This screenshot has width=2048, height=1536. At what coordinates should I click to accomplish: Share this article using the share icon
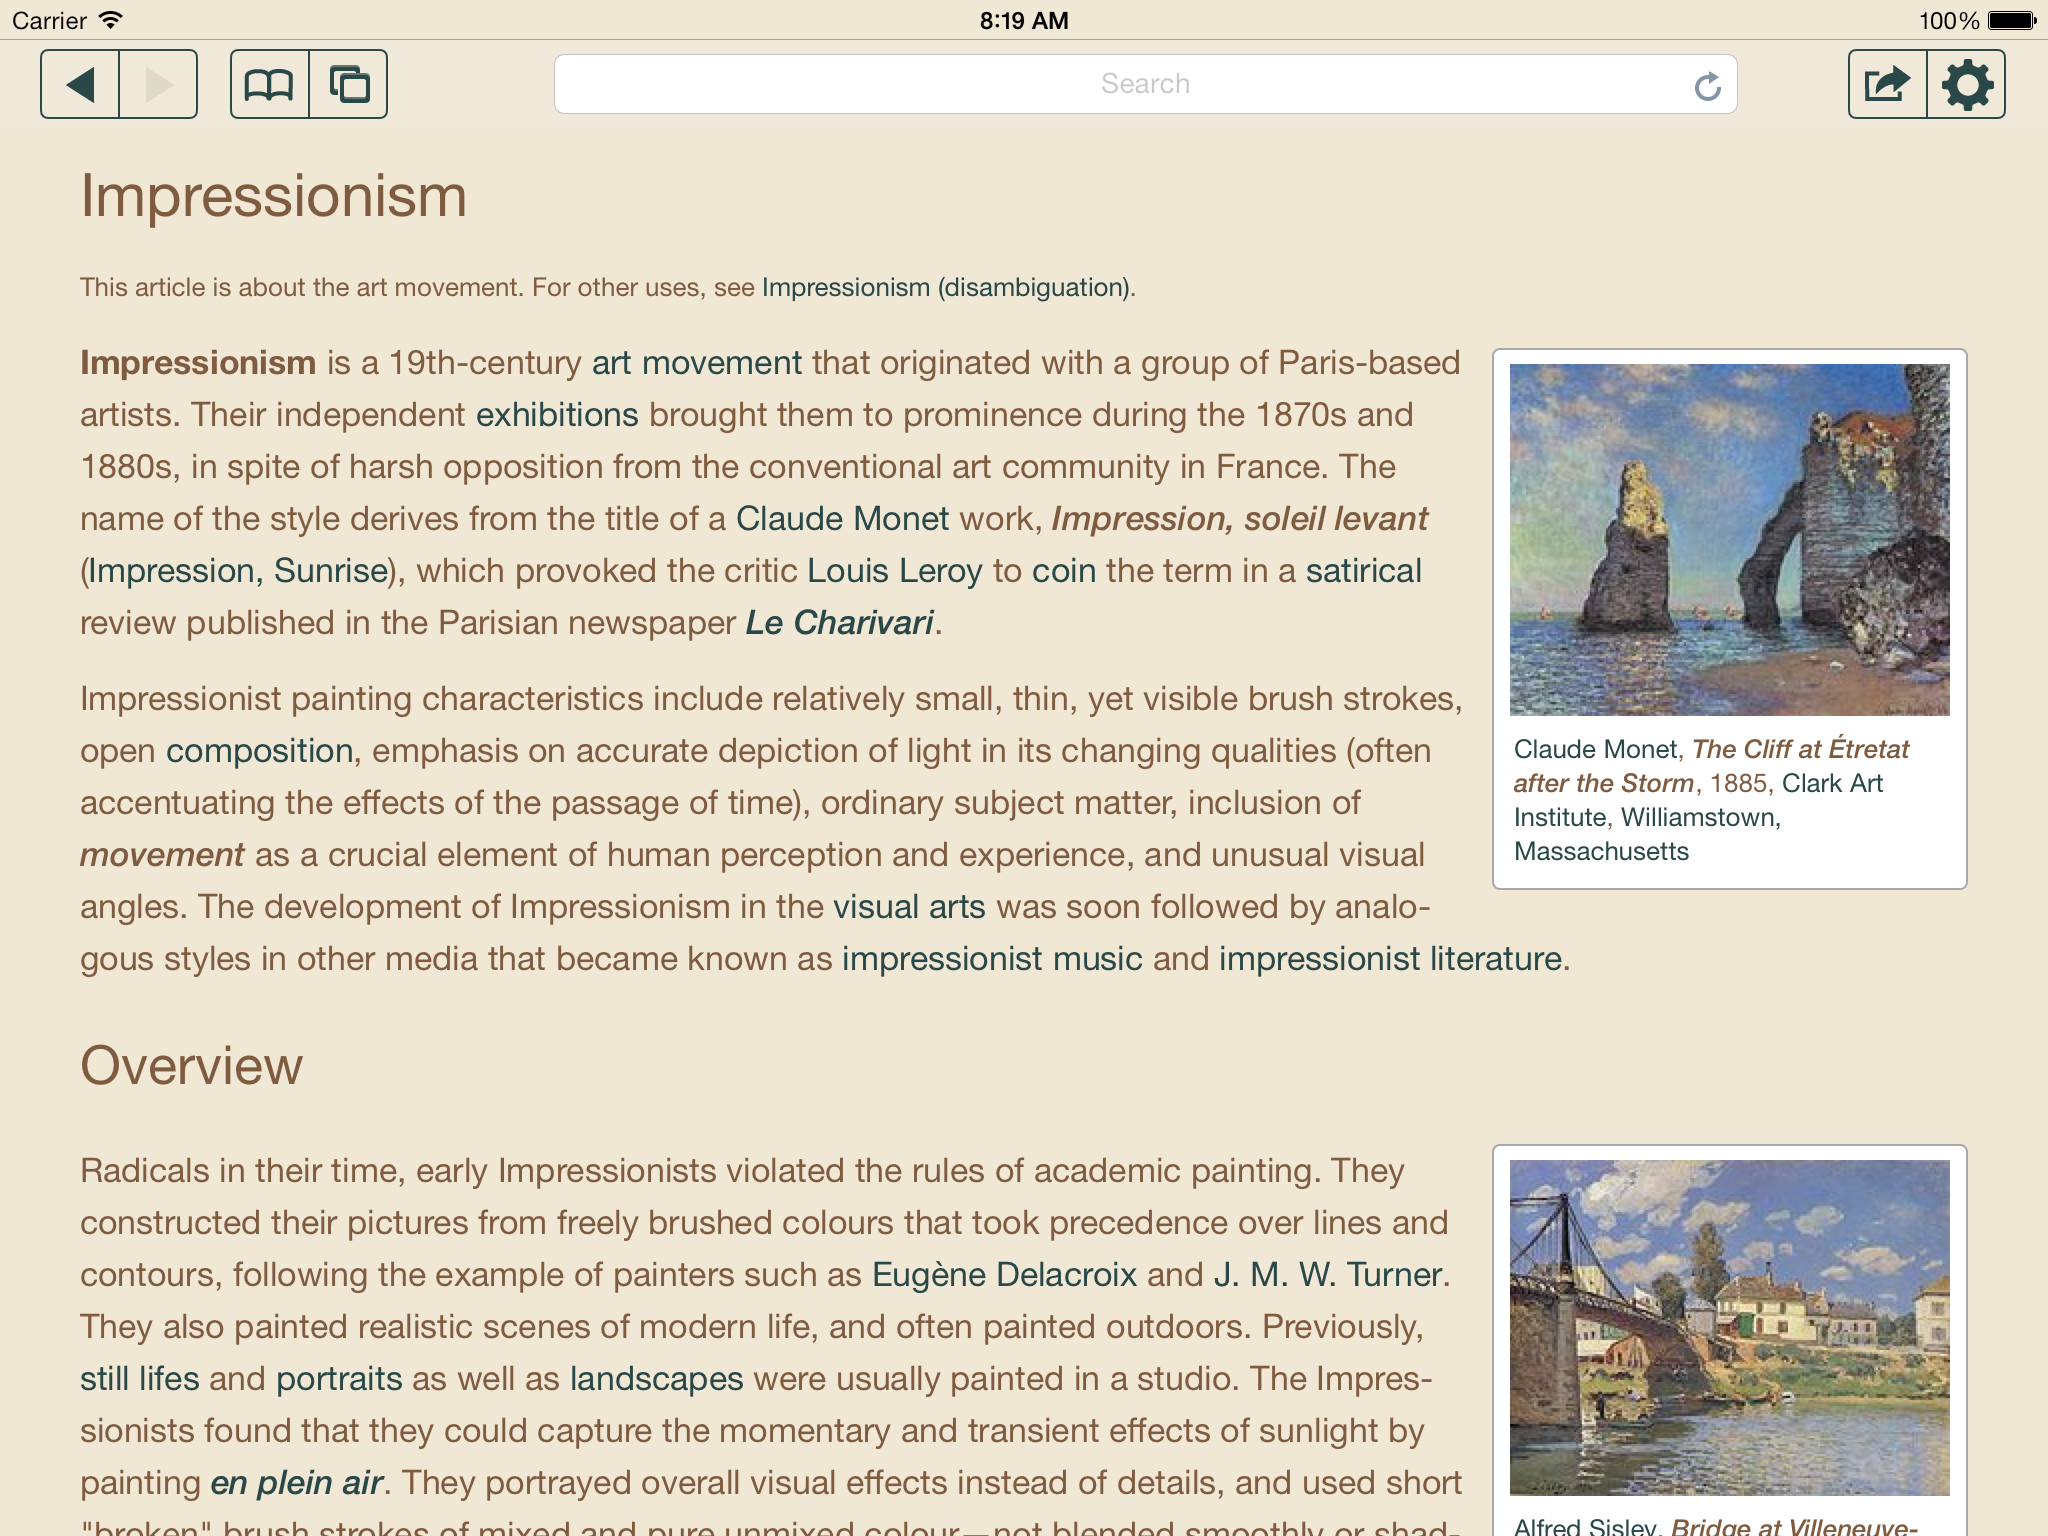pyautogui.click(x=1887, y=84)
